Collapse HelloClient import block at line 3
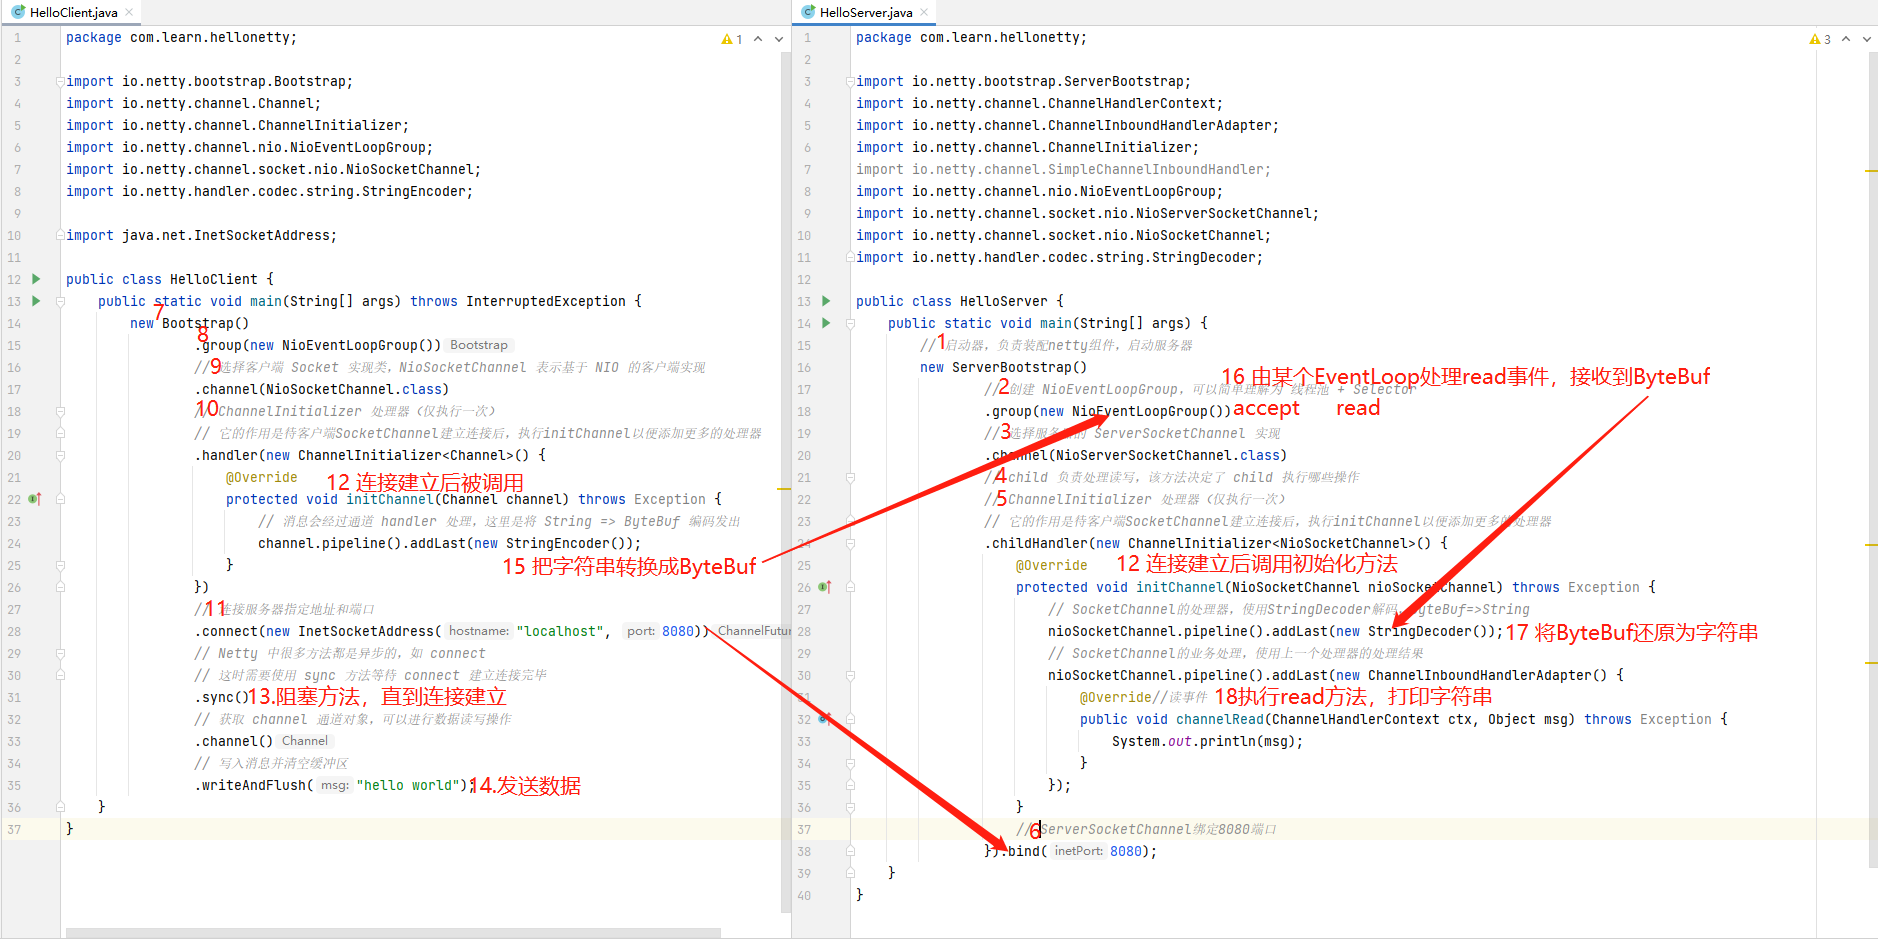The height and width of the screenshot is (939, 1878). coord(61,81)
